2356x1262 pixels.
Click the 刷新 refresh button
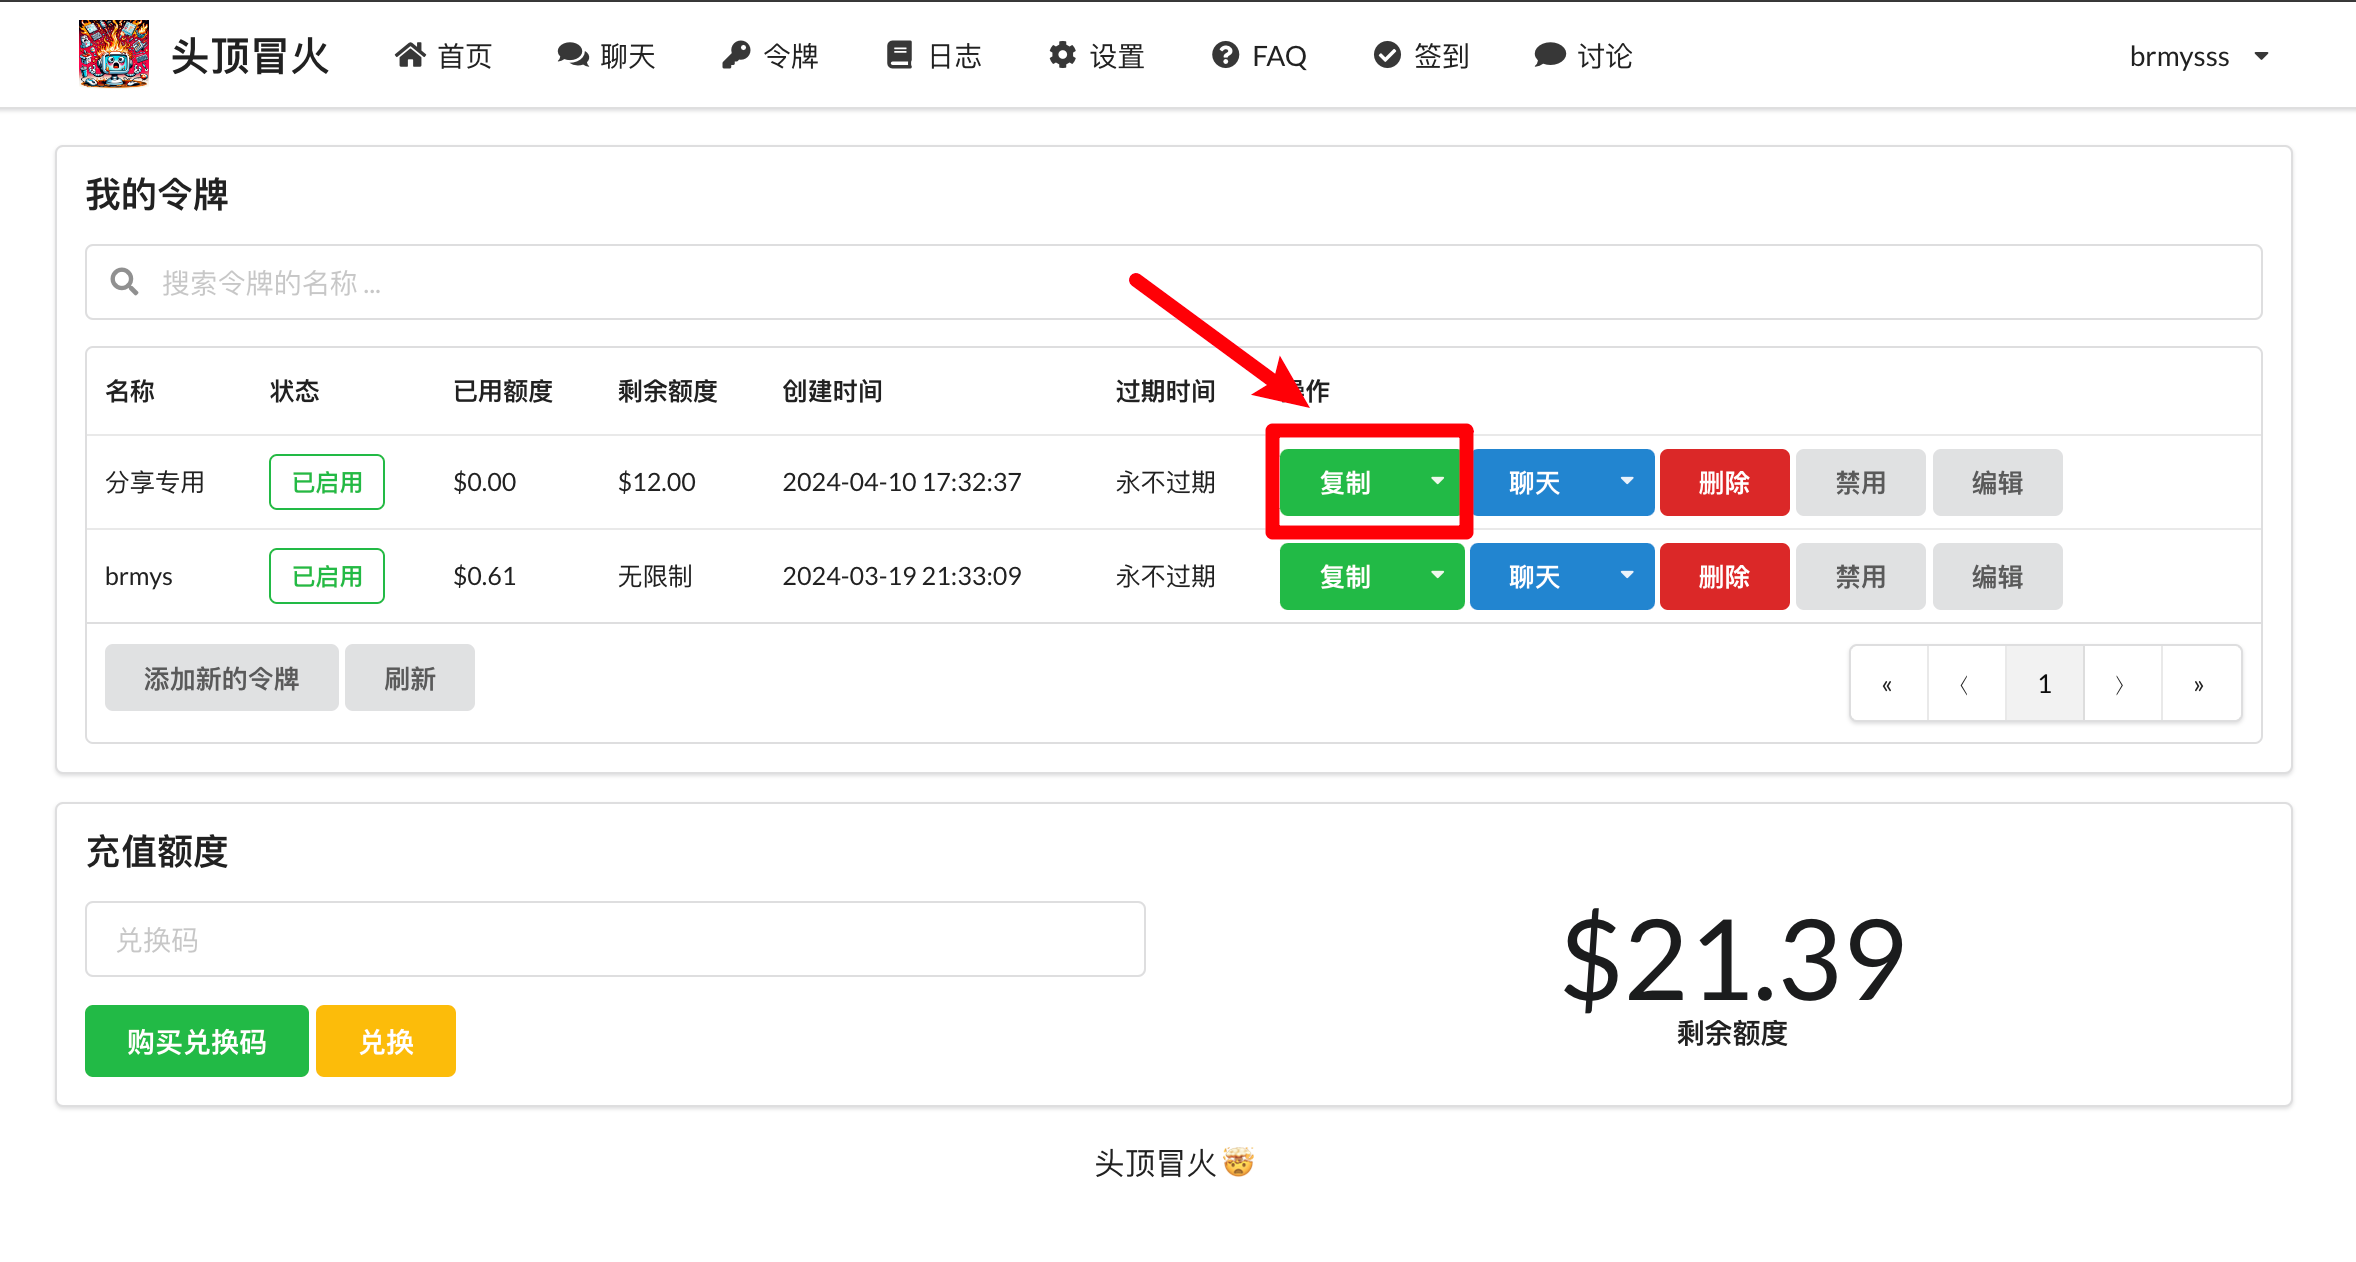tap(409, 678)
